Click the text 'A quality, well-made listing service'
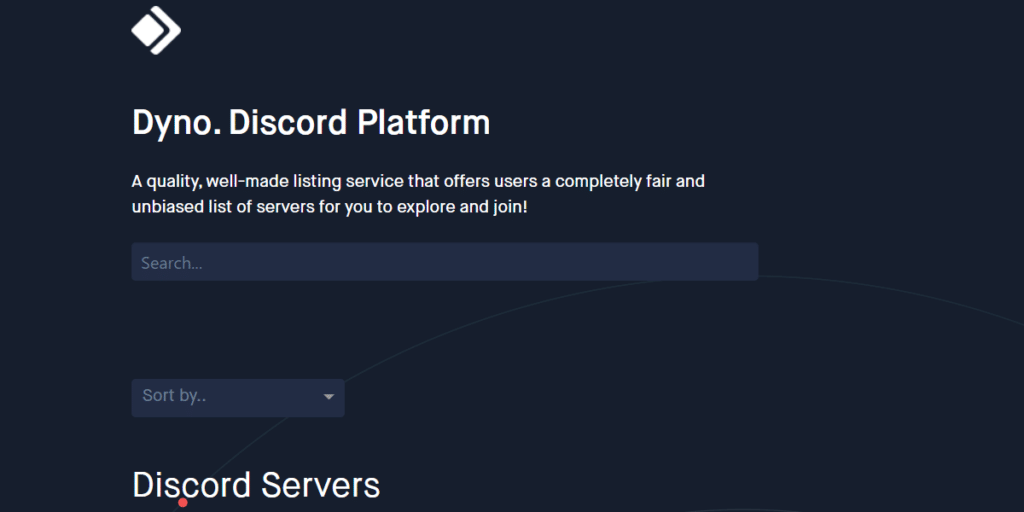 coord(268,181)
